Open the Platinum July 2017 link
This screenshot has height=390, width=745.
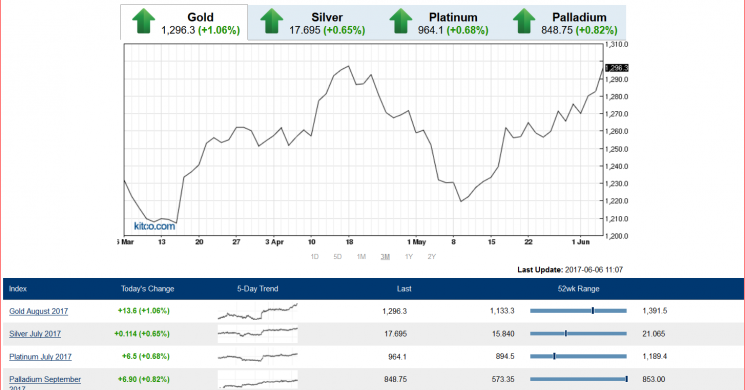coord(40,357)
